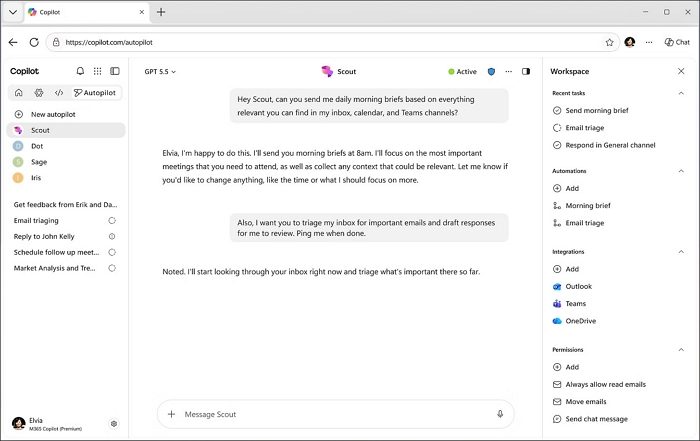
Task: Add a new automation
Action: 566,188
